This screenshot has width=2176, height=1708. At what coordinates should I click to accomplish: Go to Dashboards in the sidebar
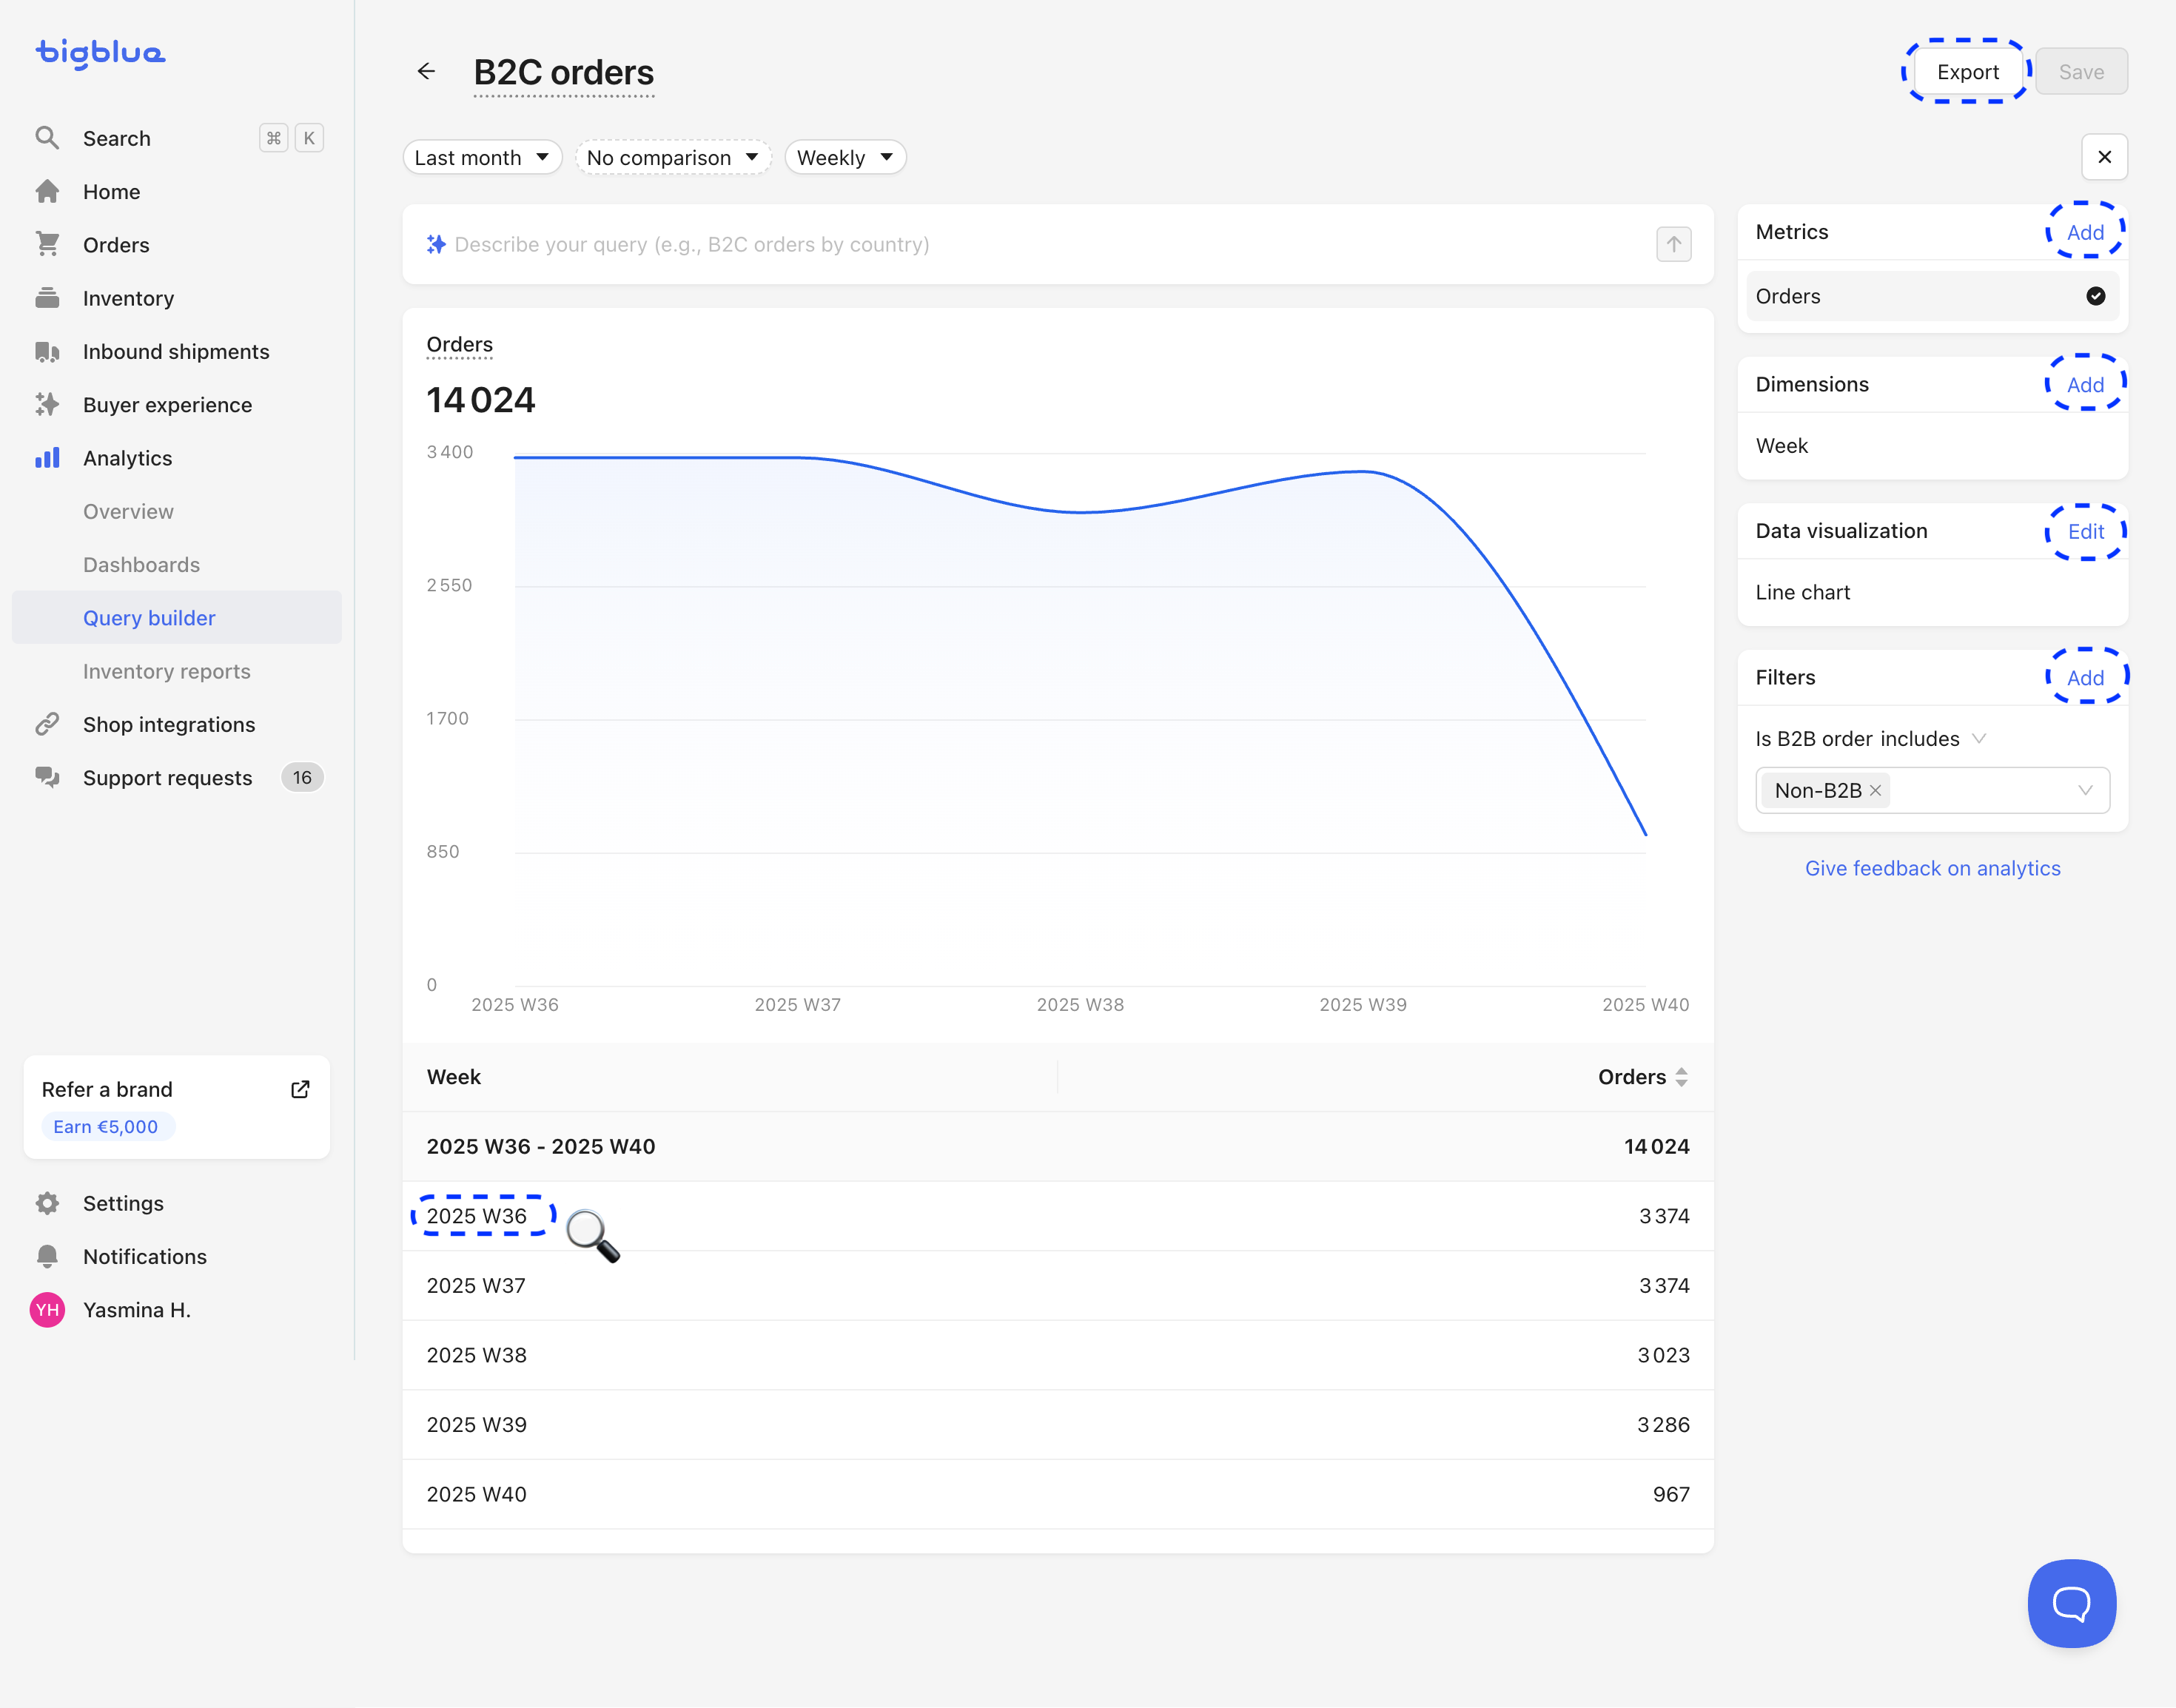(141, 565)
